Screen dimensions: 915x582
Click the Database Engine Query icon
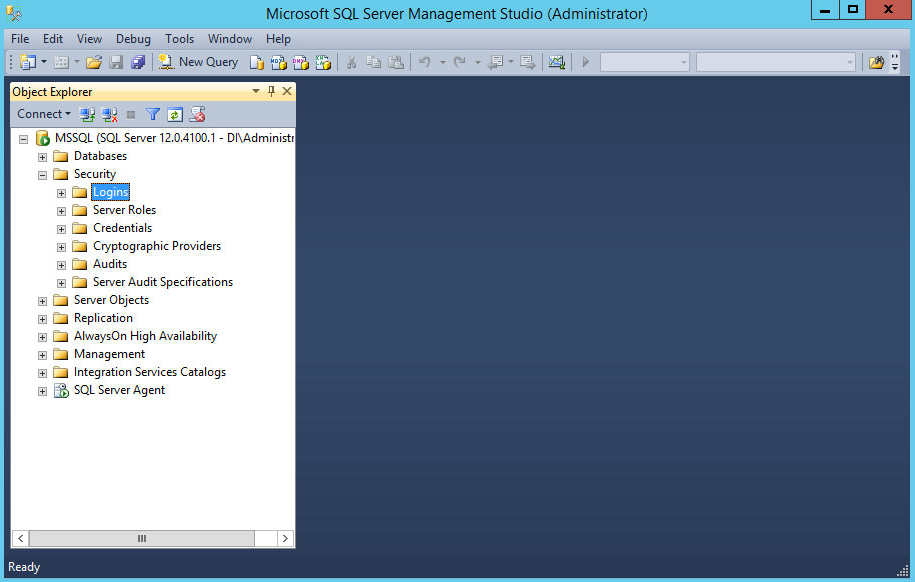pos(257,62)
